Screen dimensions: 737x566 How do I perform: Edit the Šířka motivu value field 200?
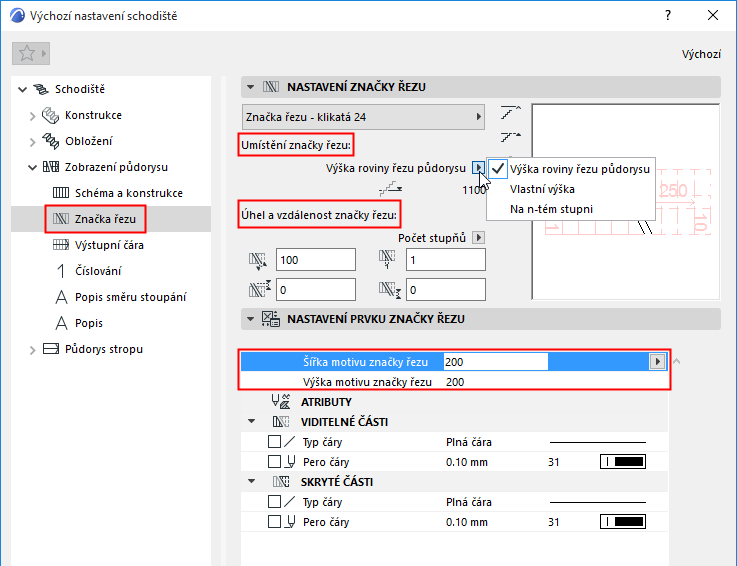(495, 362)
